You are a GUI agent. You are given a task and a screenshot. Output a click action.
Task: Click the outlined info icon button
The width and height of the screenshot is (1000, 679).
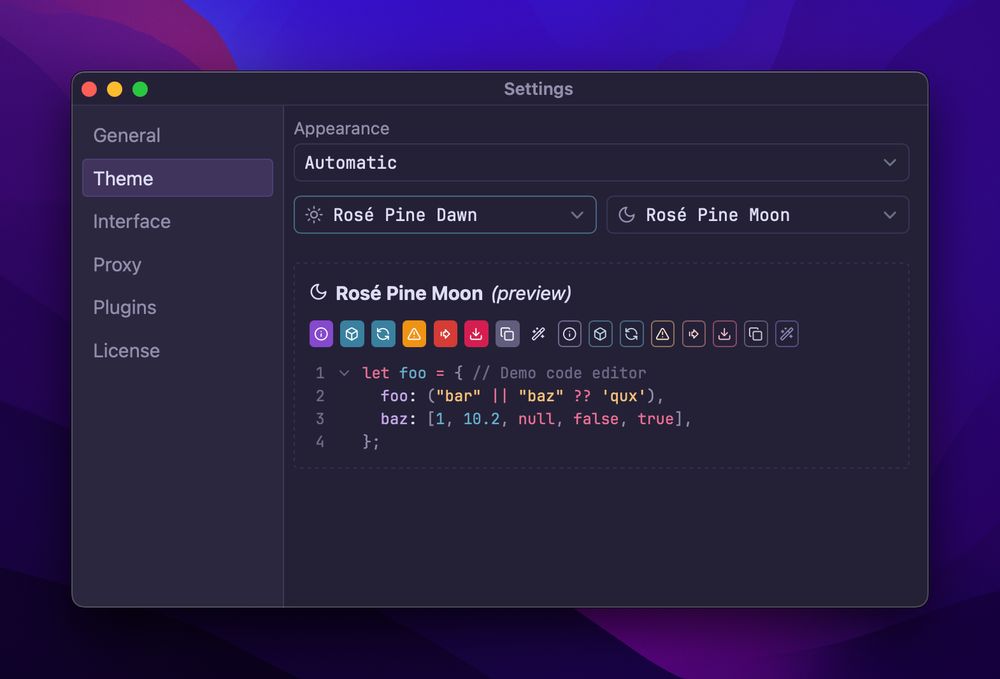pyautogui.click(x=570, y=334)
